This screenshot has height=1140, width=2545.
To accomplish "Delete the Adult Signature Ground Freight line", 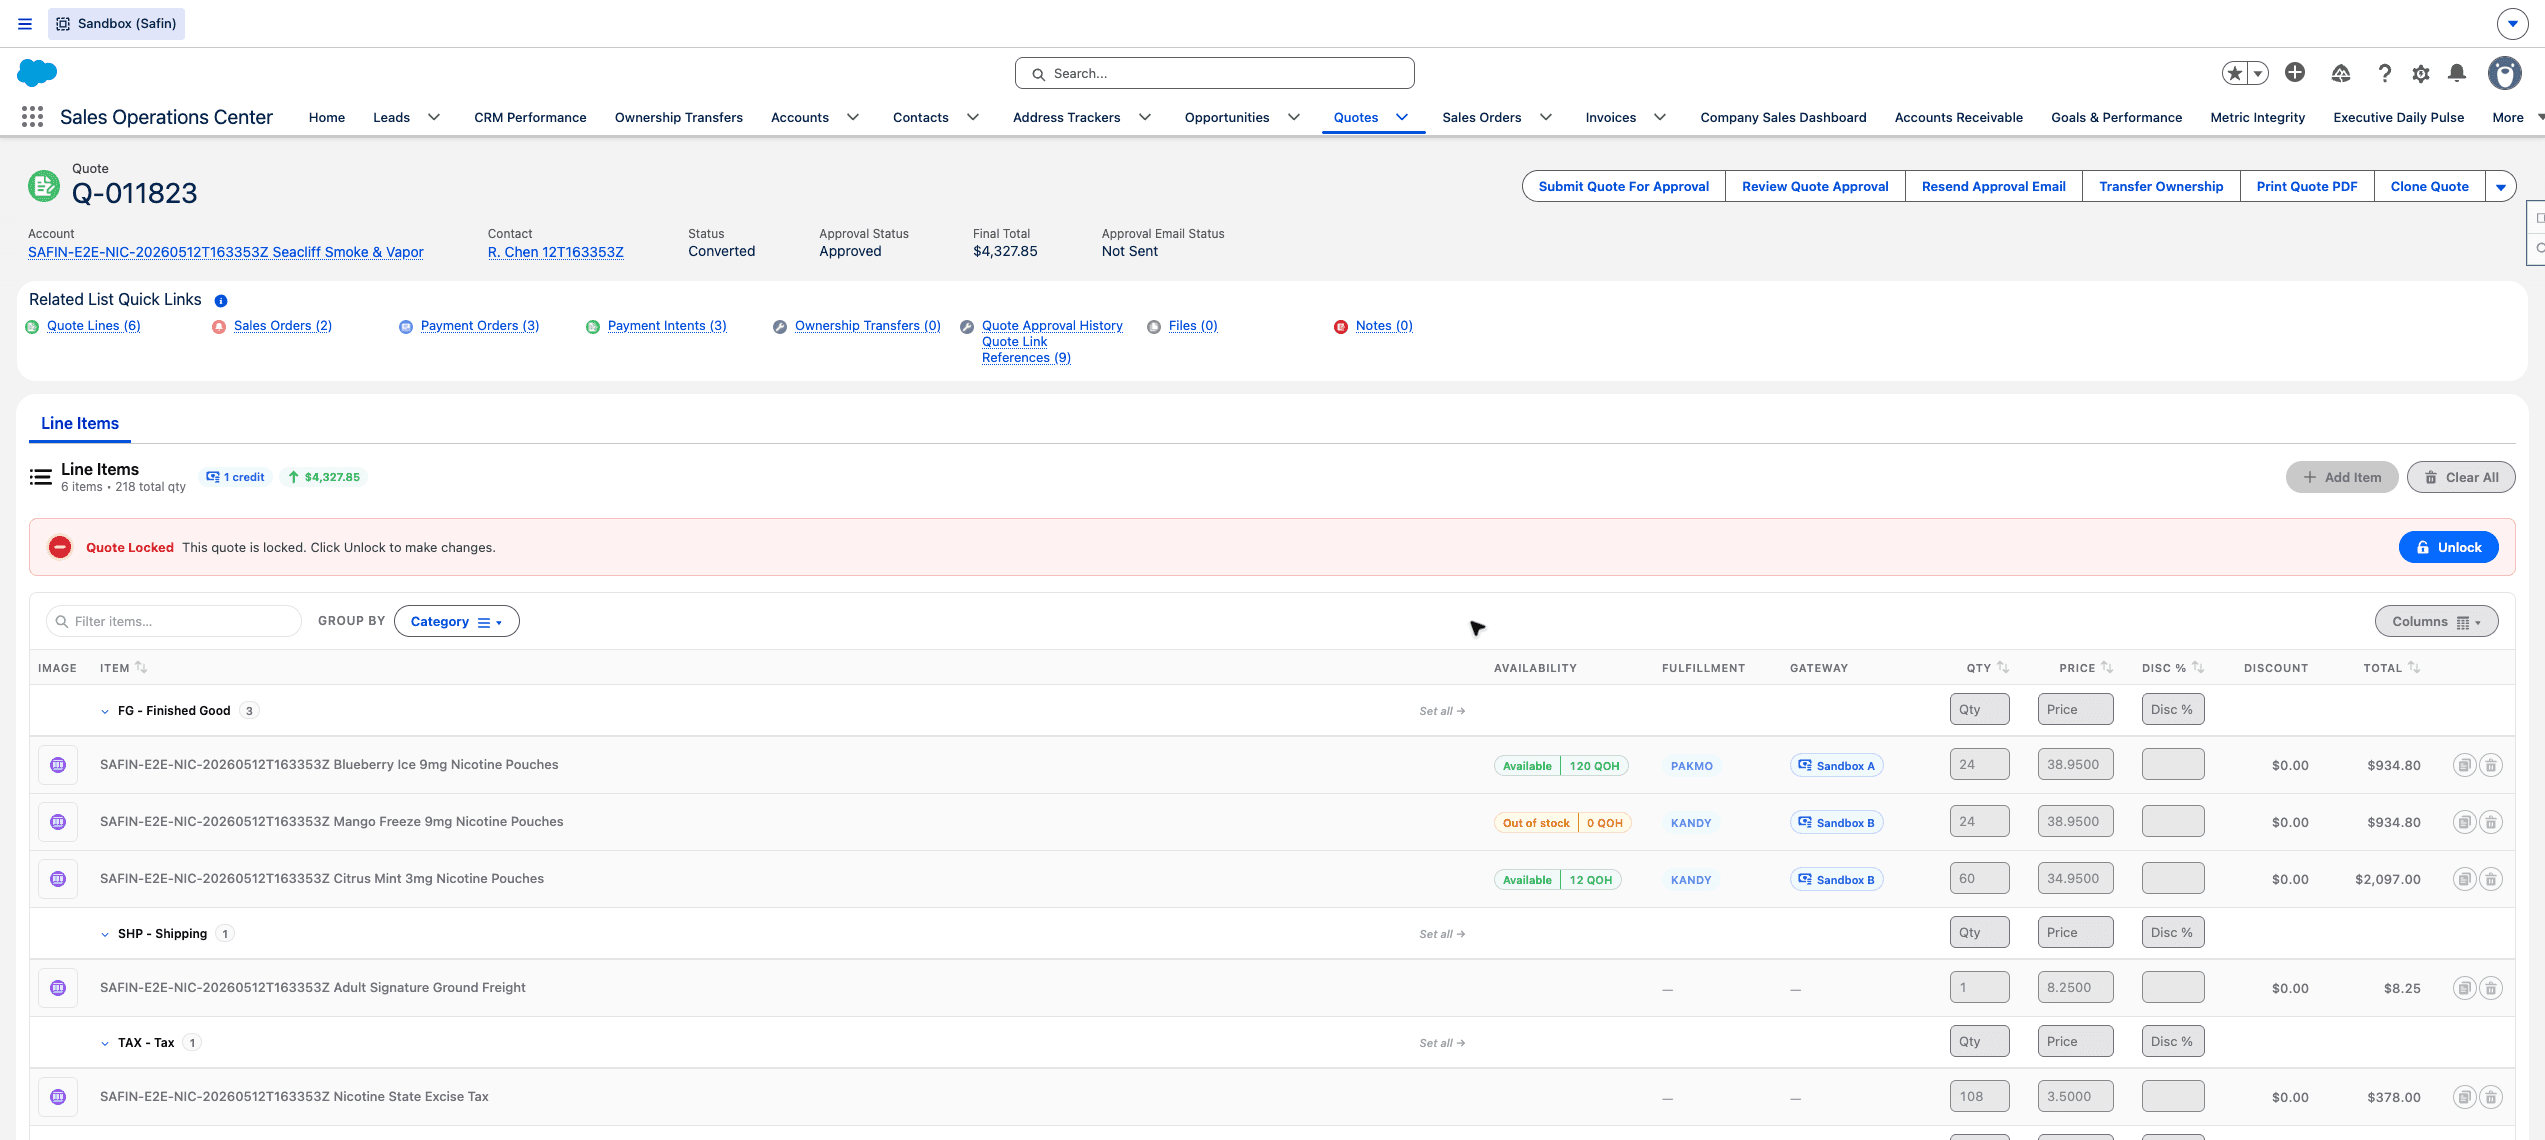I will [x=2491, y=988].
